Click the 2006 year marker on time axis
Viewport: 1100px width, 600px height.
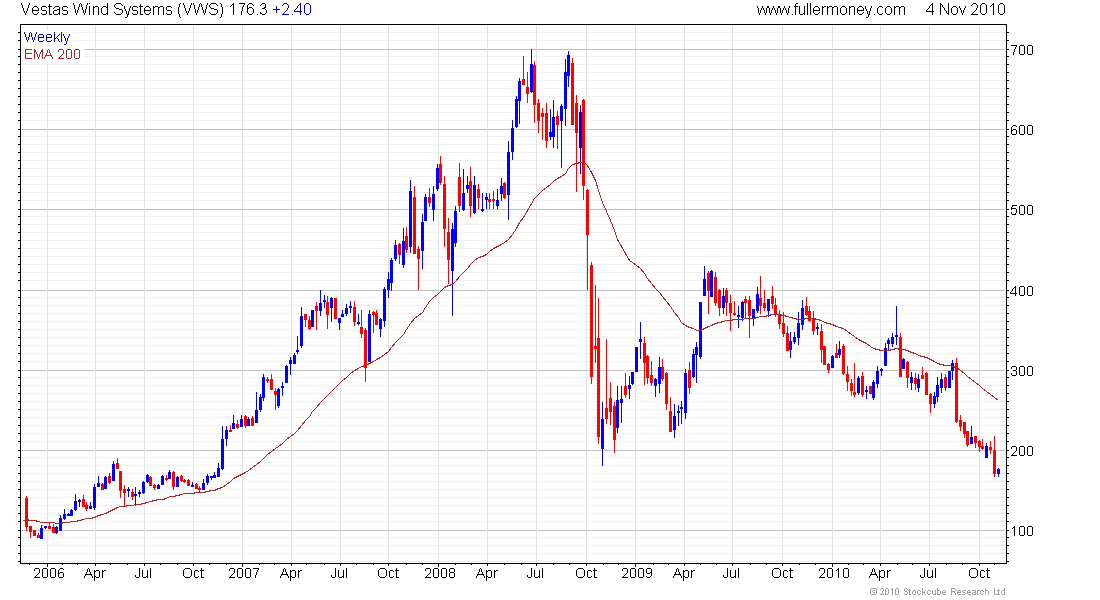(48, 573)
